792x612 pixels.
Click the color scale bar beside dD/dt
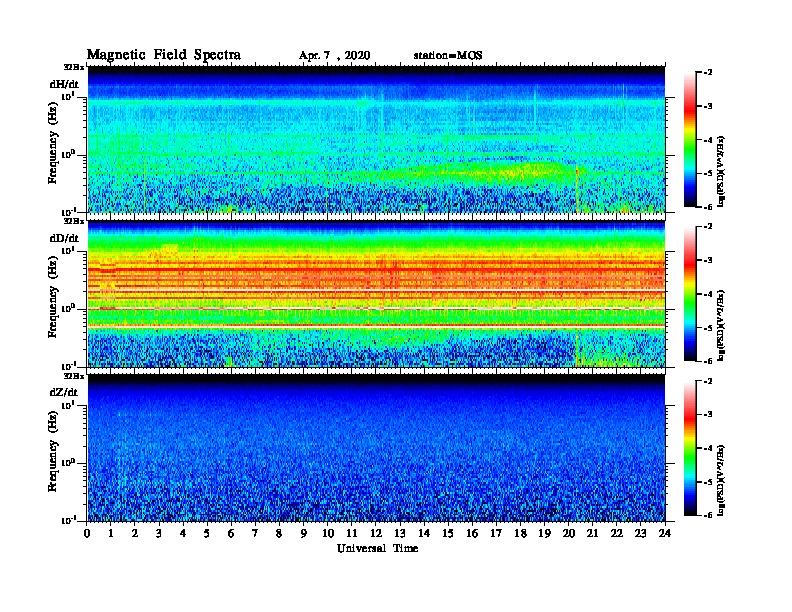pos(689,294)
